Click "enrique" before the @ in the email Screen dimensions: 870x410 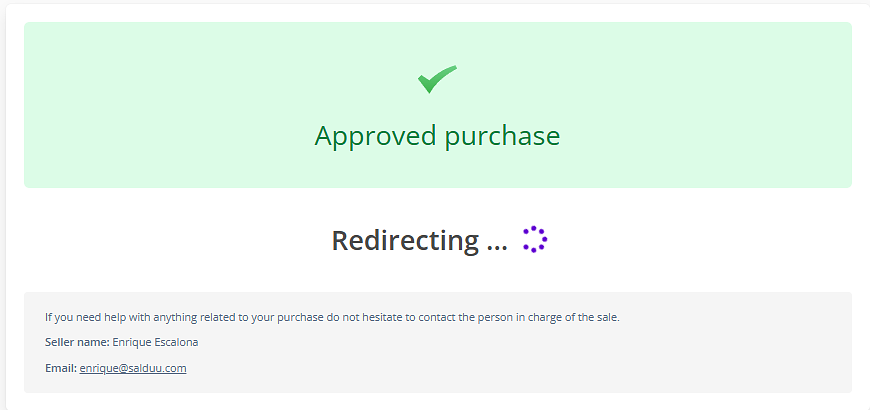click(x=98, y=368)
